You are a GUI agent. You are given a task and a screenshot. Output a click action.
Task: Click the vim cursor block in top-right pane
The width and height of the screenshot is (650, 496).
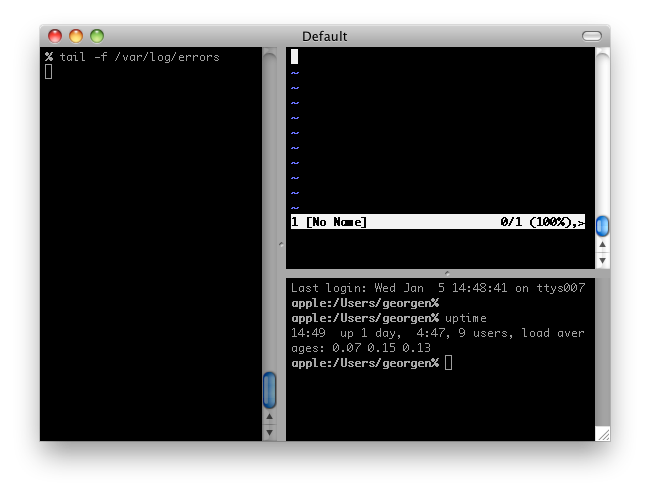pos(294,57)
